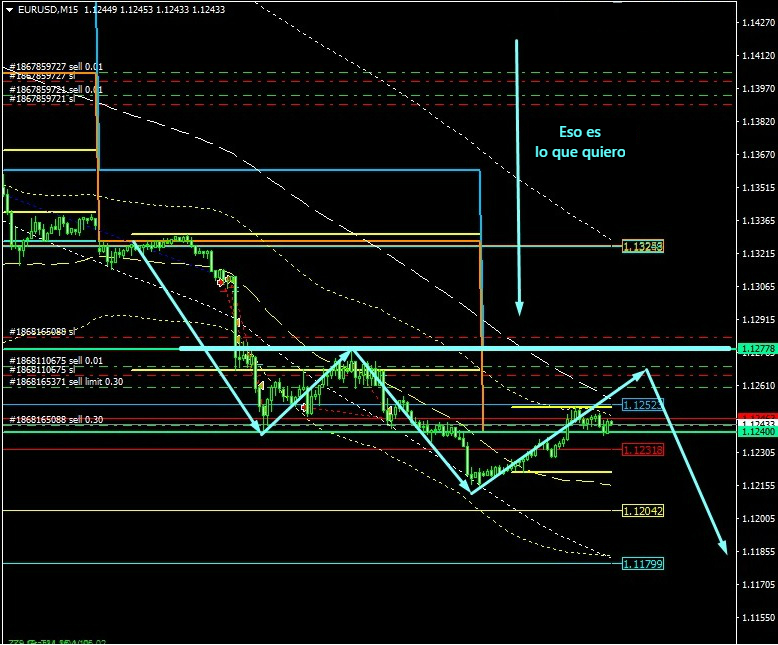Image resolution: width=778 pixels, height=645 pixels.
Task: Select order line #1867859727 sell 0.01
Action: tap(56, 67)
